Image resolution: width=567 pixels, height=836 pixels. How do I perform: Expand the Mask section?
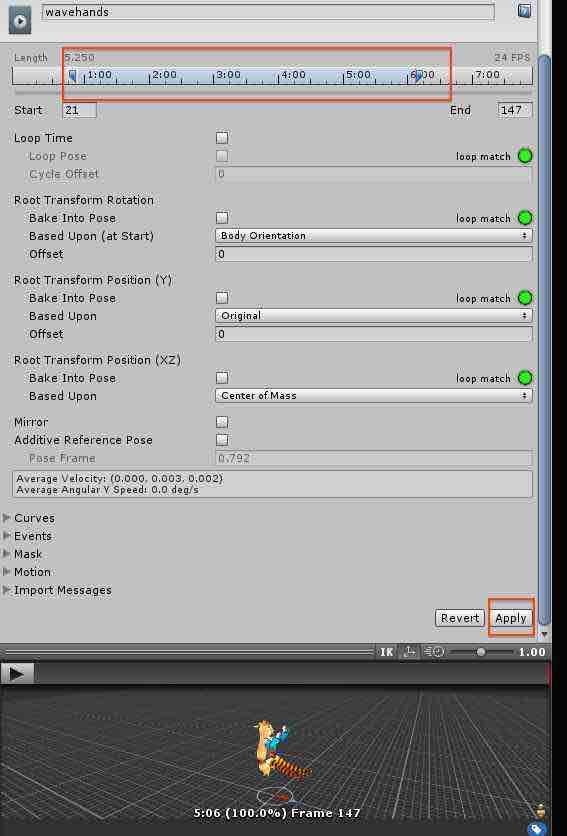[x=7, y=554]
